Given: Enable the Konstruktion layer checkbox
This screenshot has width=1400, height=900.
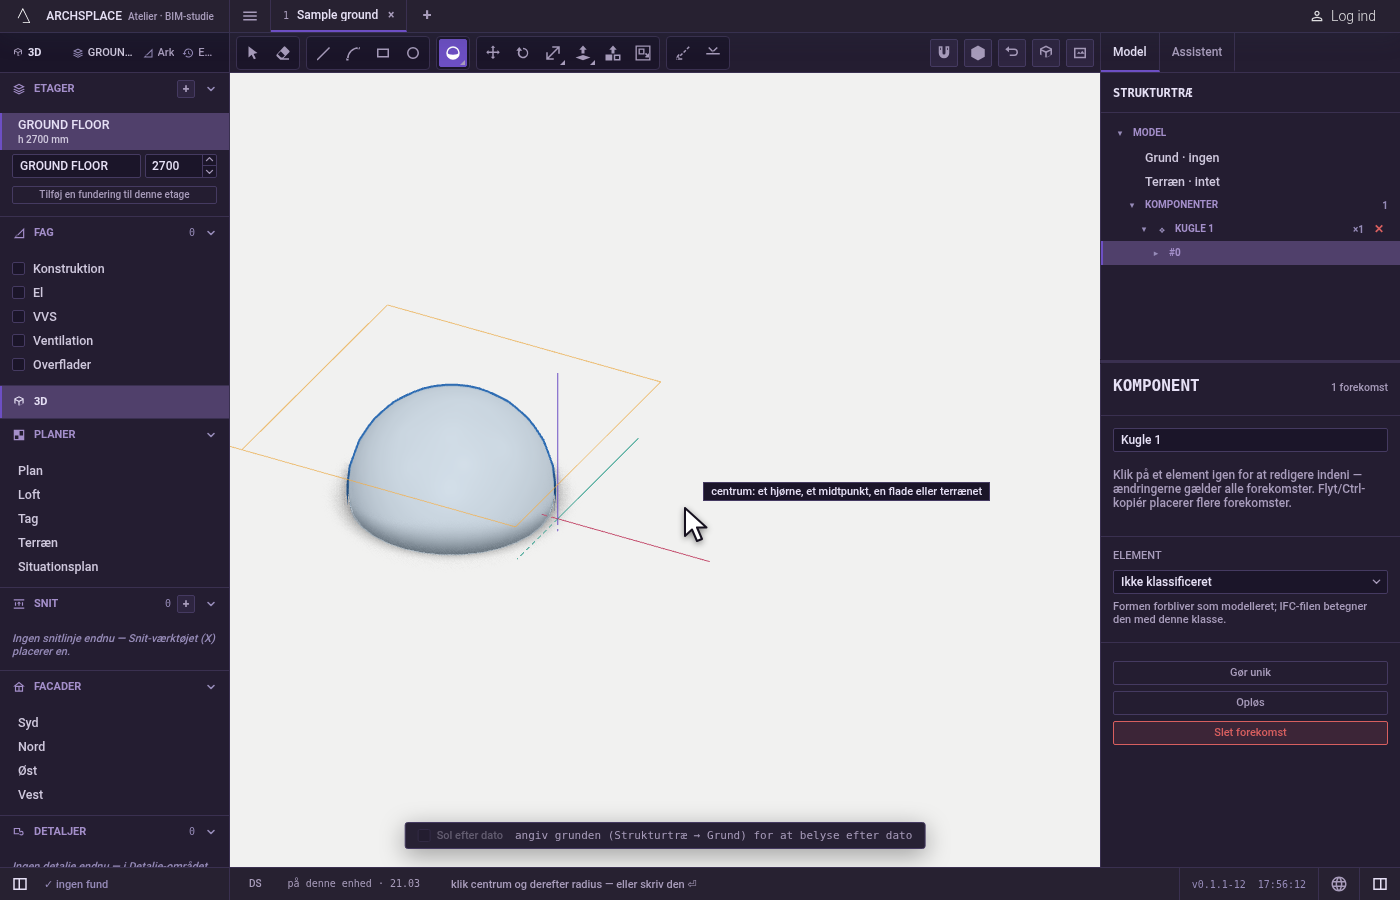Looking at the screenshot, I should click(18, 269).
